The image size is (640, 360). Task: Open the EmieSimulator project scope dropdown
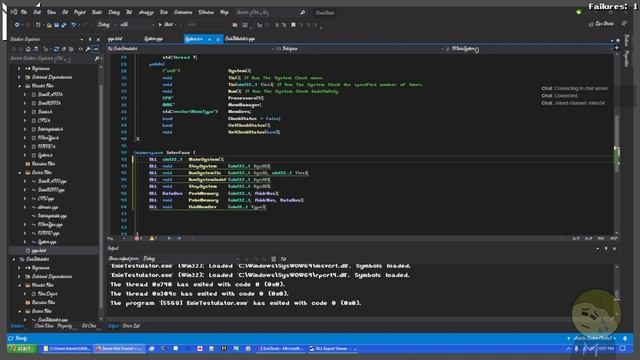pyautogui.click(x=190, y=49)
